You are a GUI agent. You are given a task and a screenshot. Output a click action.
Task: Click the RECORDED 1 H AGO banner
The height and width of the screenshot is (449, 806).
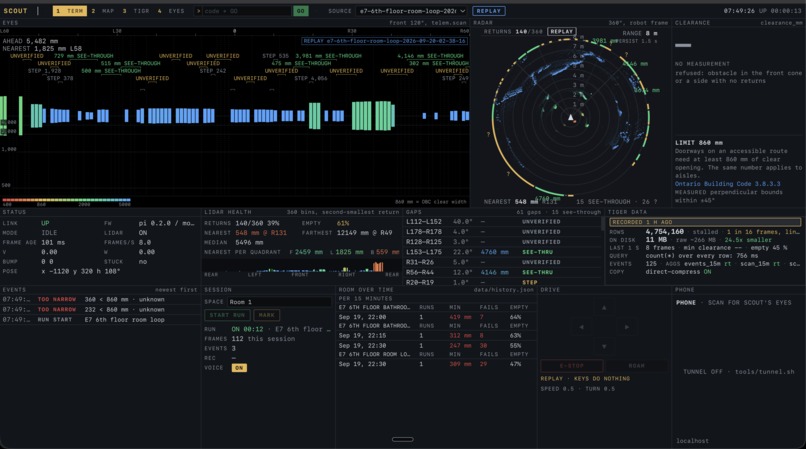click(x=705, y=222)
